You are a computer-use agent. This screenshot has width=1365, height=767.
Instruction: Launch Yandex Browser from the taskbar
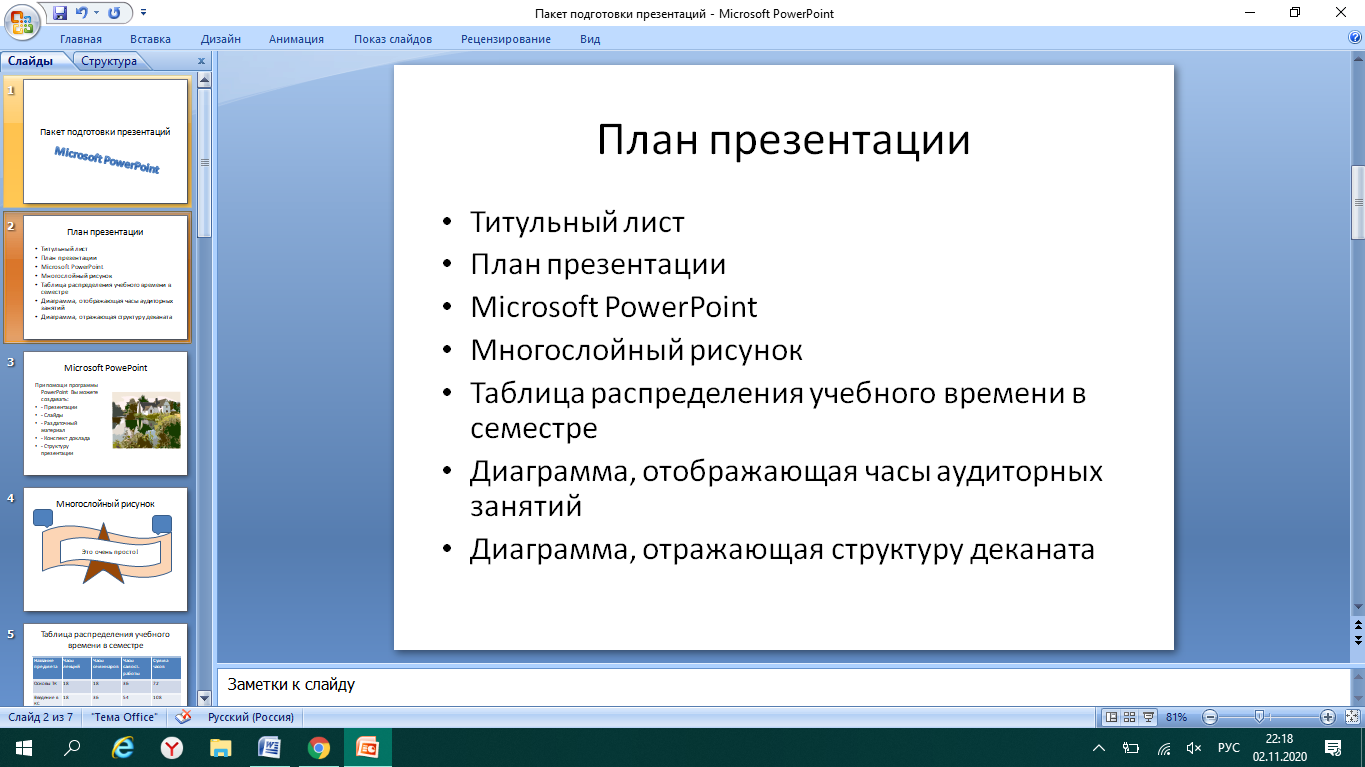[172, 747]
